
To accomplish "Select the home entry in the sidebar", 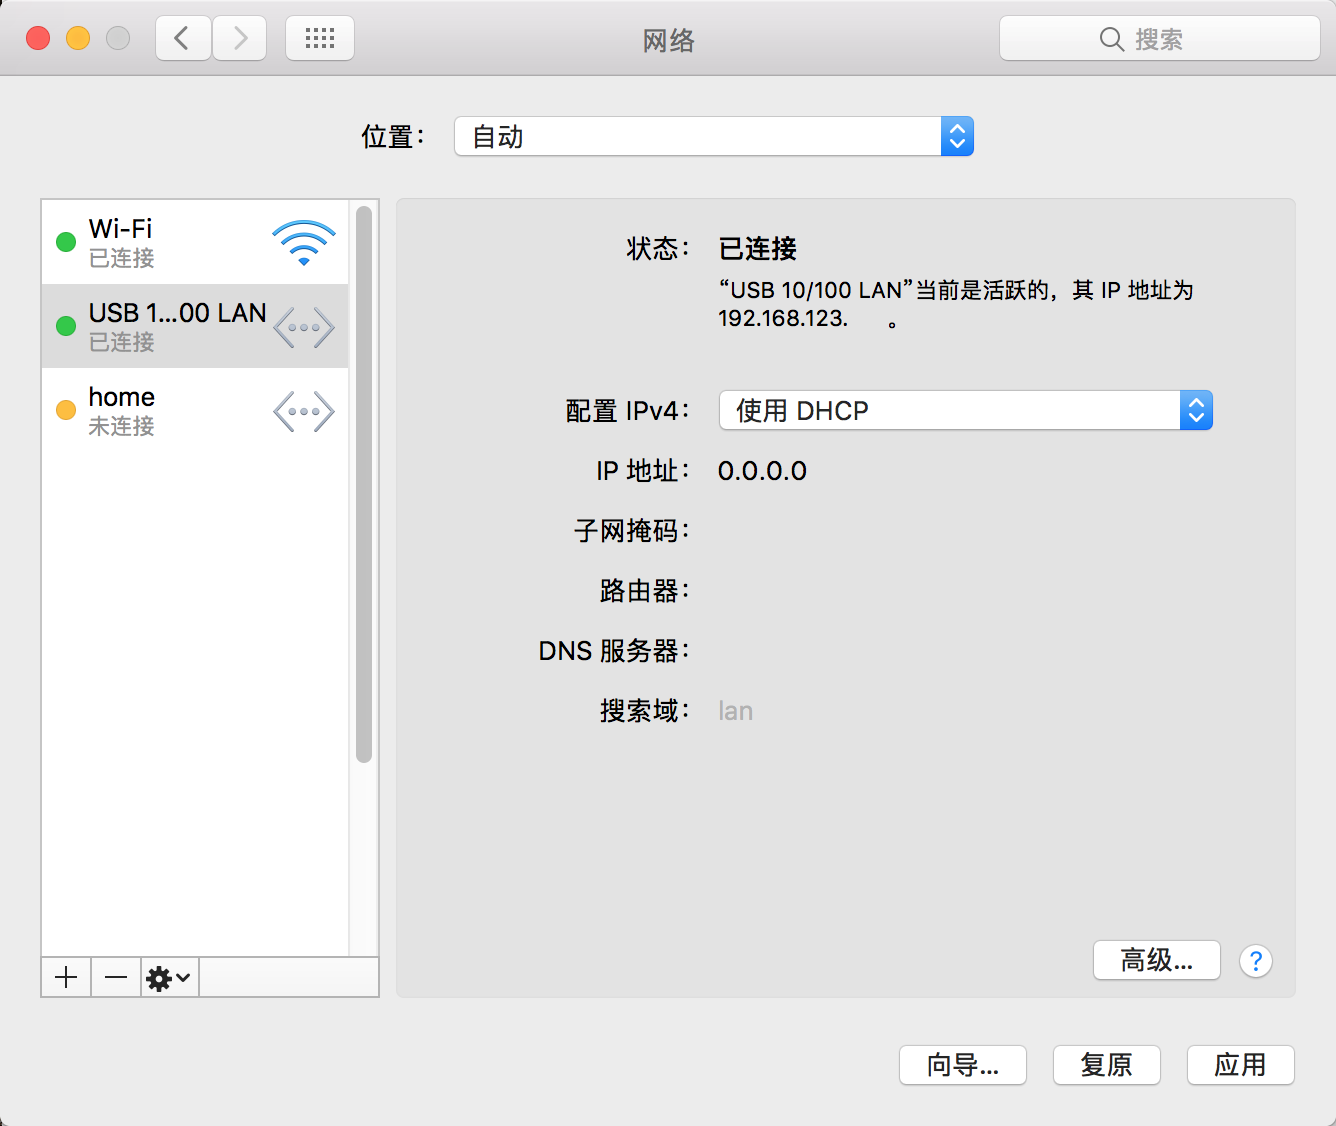I will click(x=160, y=410).
